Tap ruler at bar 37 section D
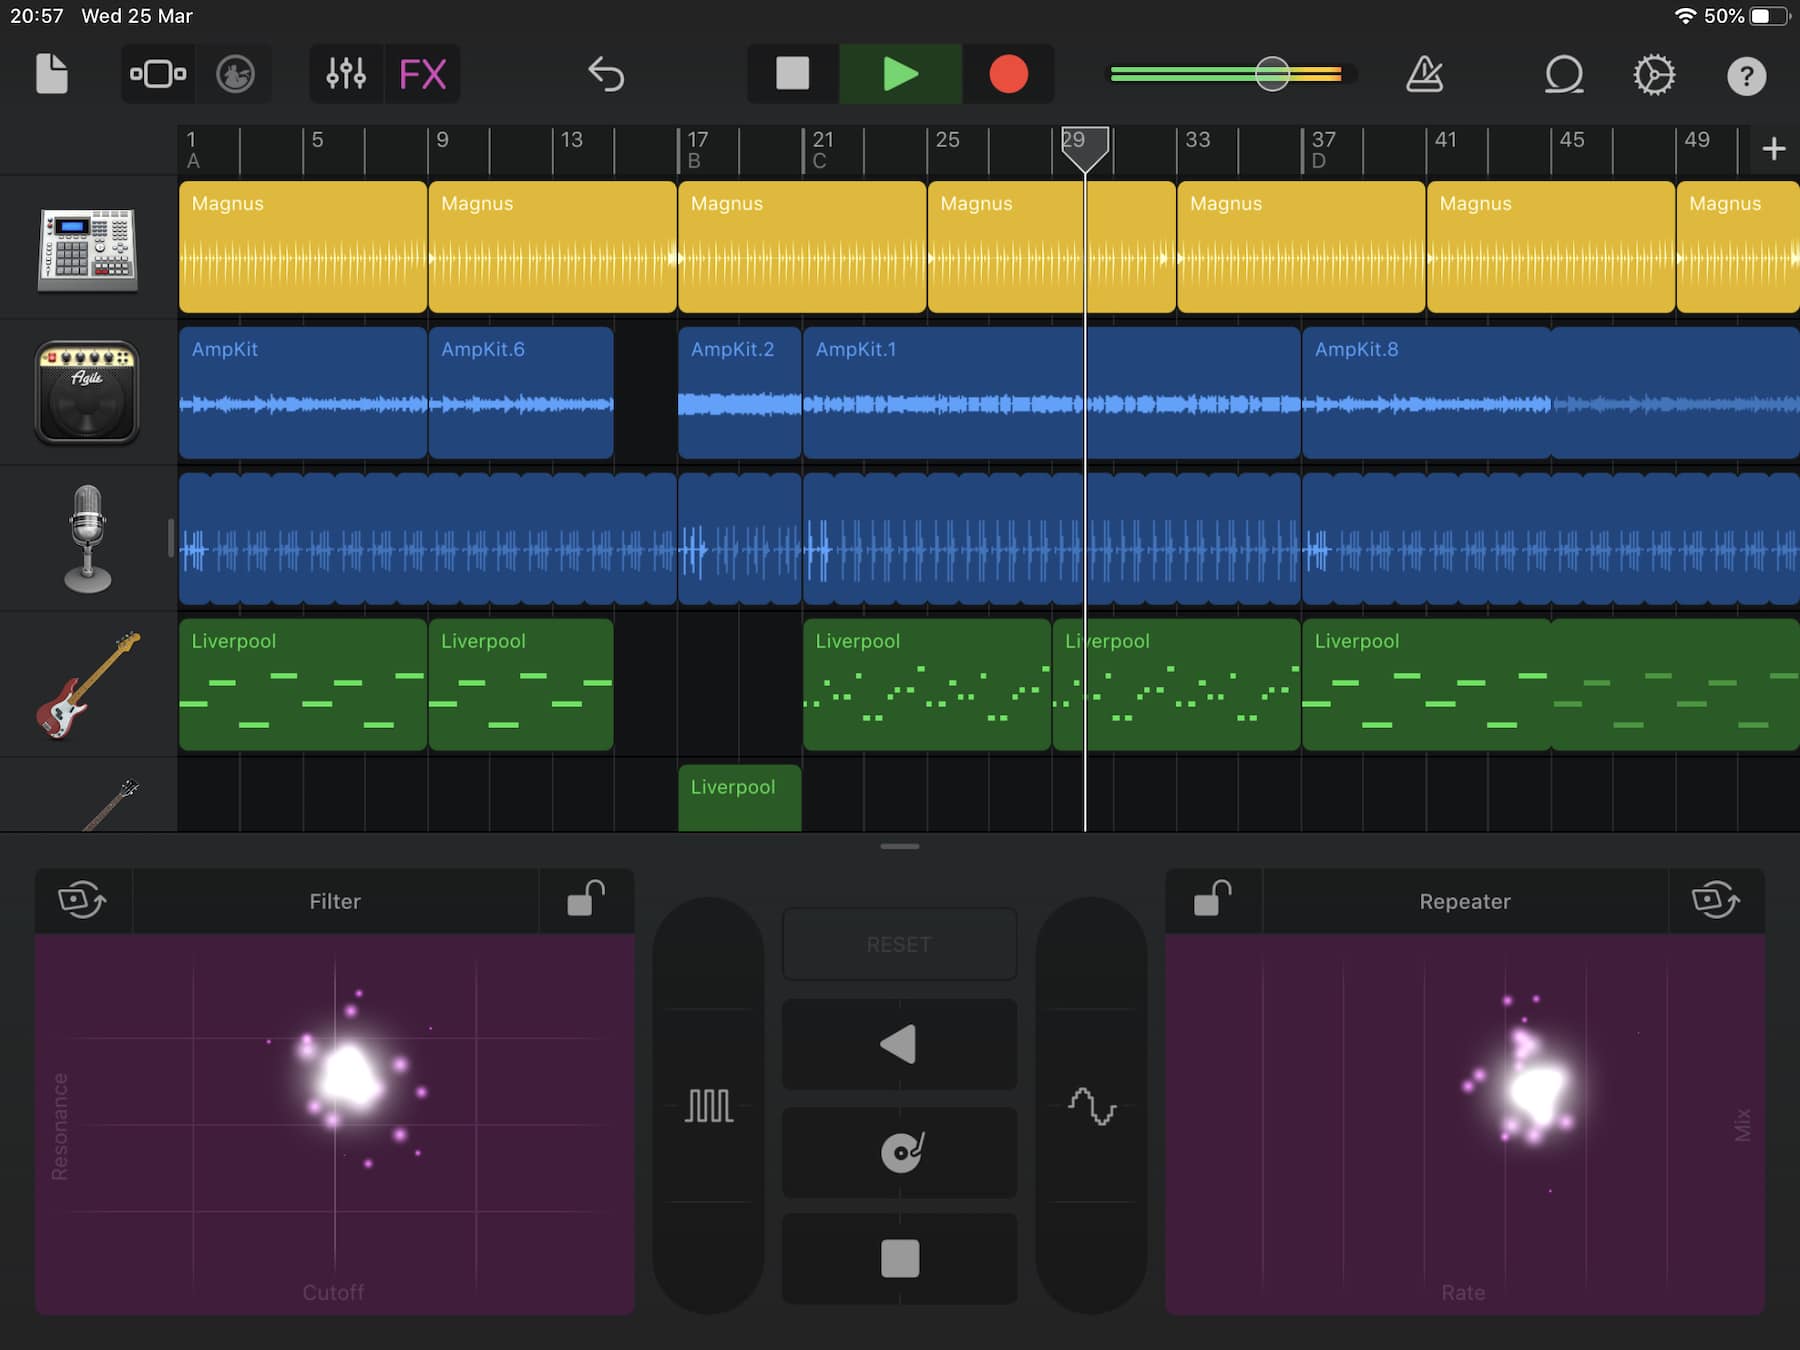Viewport: 1800px width, 1350px height. tap(1322, 149)
